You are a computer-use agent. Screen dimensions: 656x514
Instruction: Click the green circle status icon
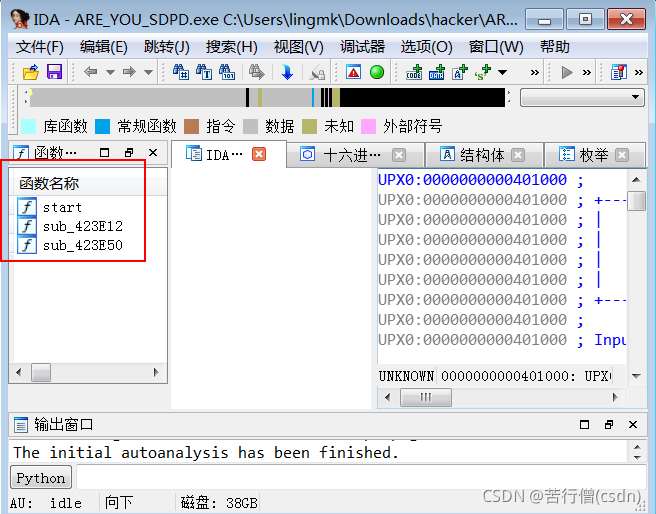point(377,72)
